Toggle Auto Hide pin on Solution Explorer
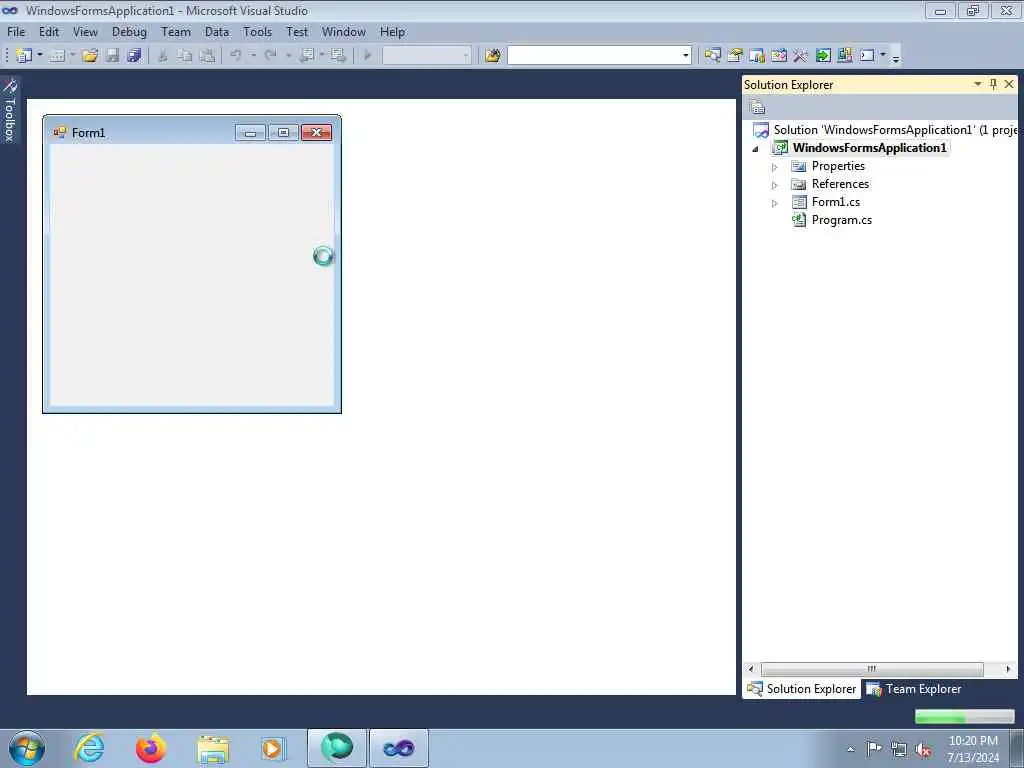 click(x=993, y=84)
